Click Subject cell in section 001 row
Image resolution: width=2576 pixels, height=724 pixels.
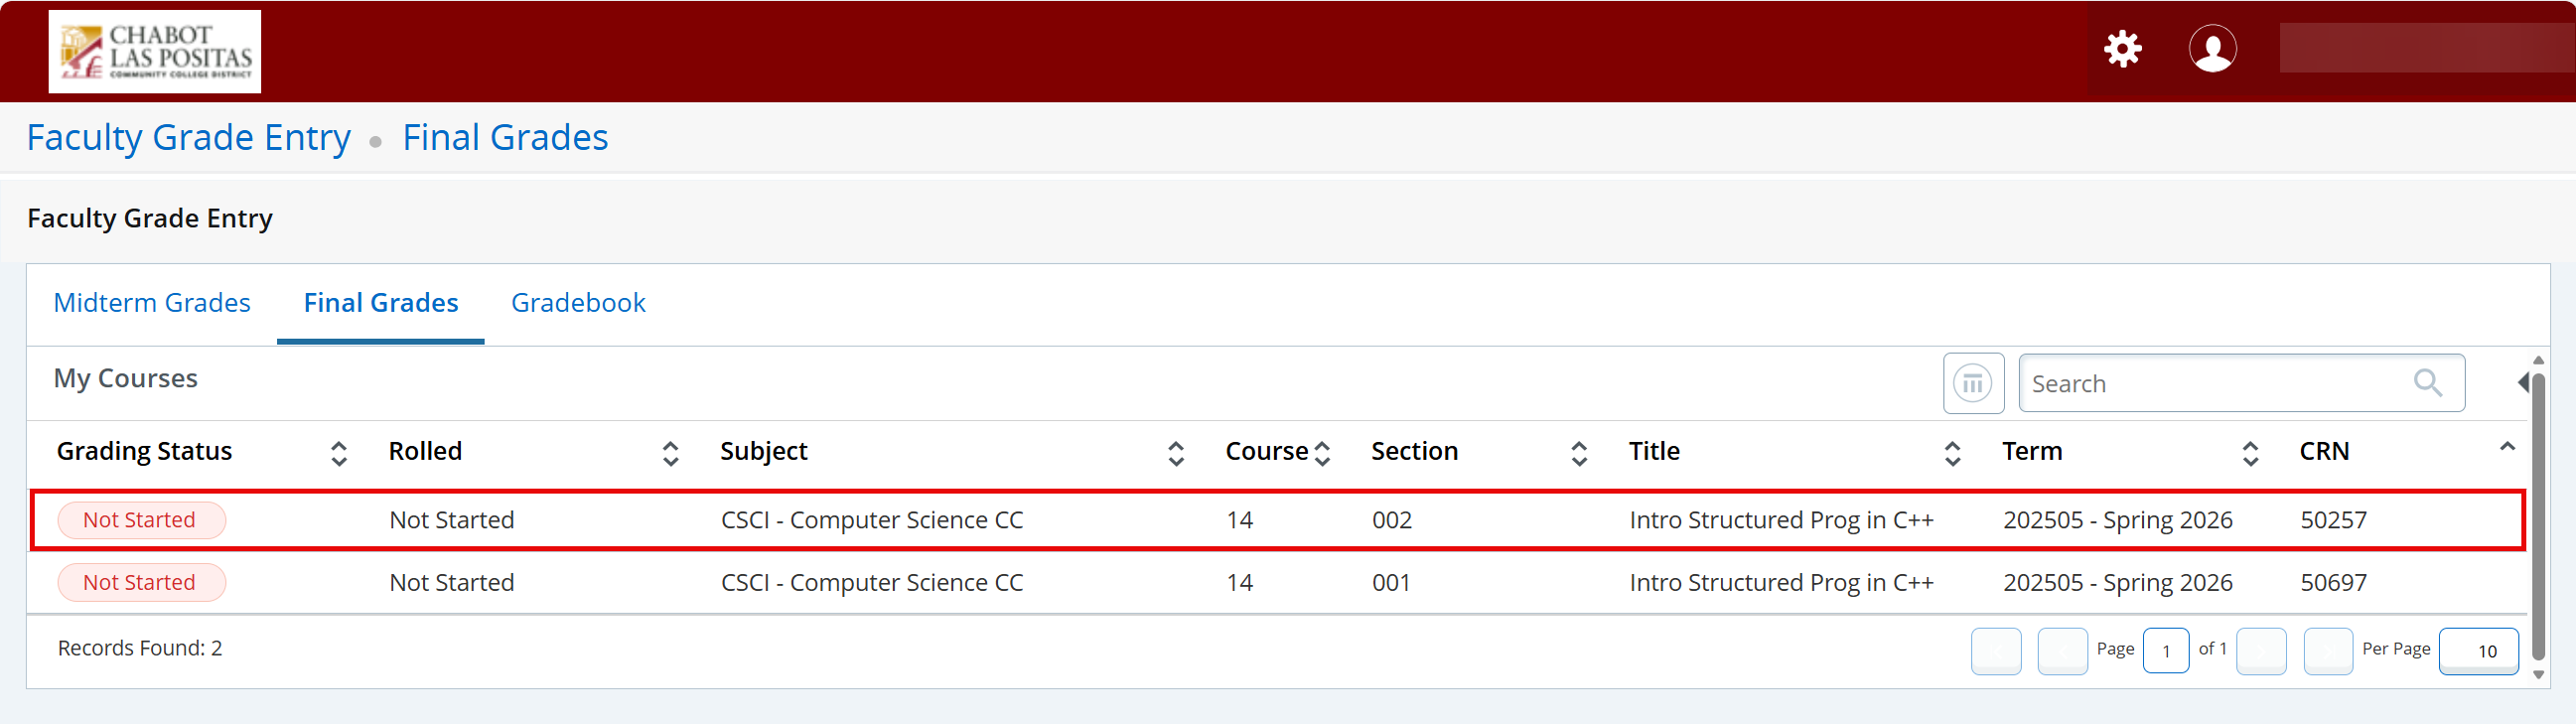click(872, 582)
